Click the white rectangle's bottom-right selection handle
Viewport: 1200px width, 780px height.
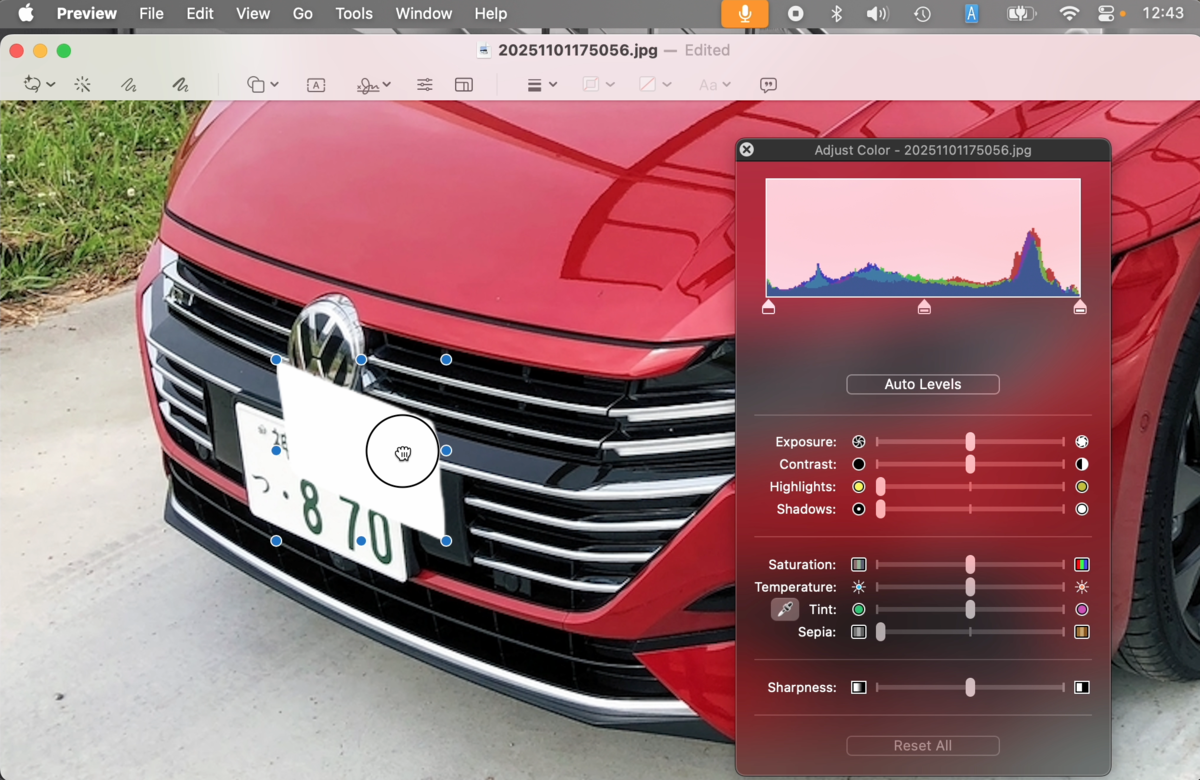[446, 541]
